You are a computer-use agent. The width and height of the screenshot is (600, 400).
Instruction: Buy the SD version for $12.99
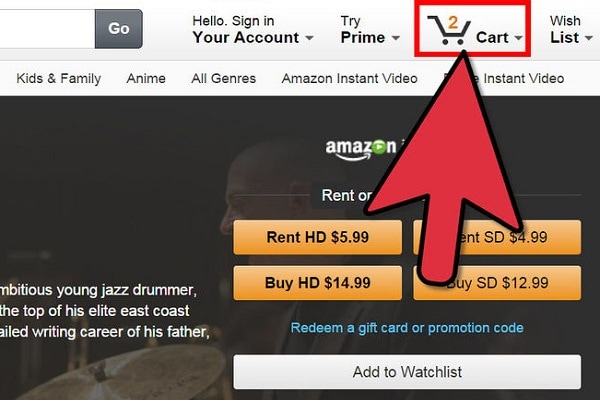tap(497, 283)
